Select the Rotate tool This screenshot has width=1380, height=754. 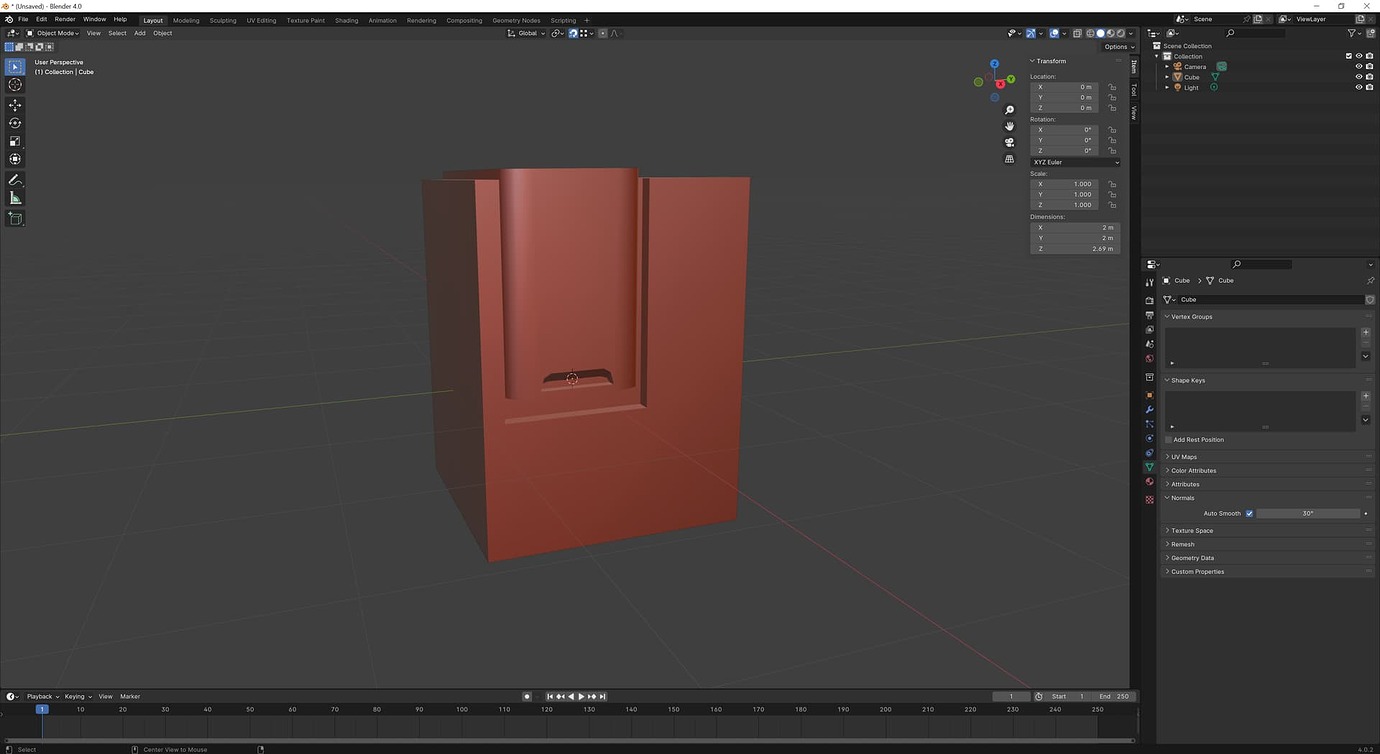(15, 122)
